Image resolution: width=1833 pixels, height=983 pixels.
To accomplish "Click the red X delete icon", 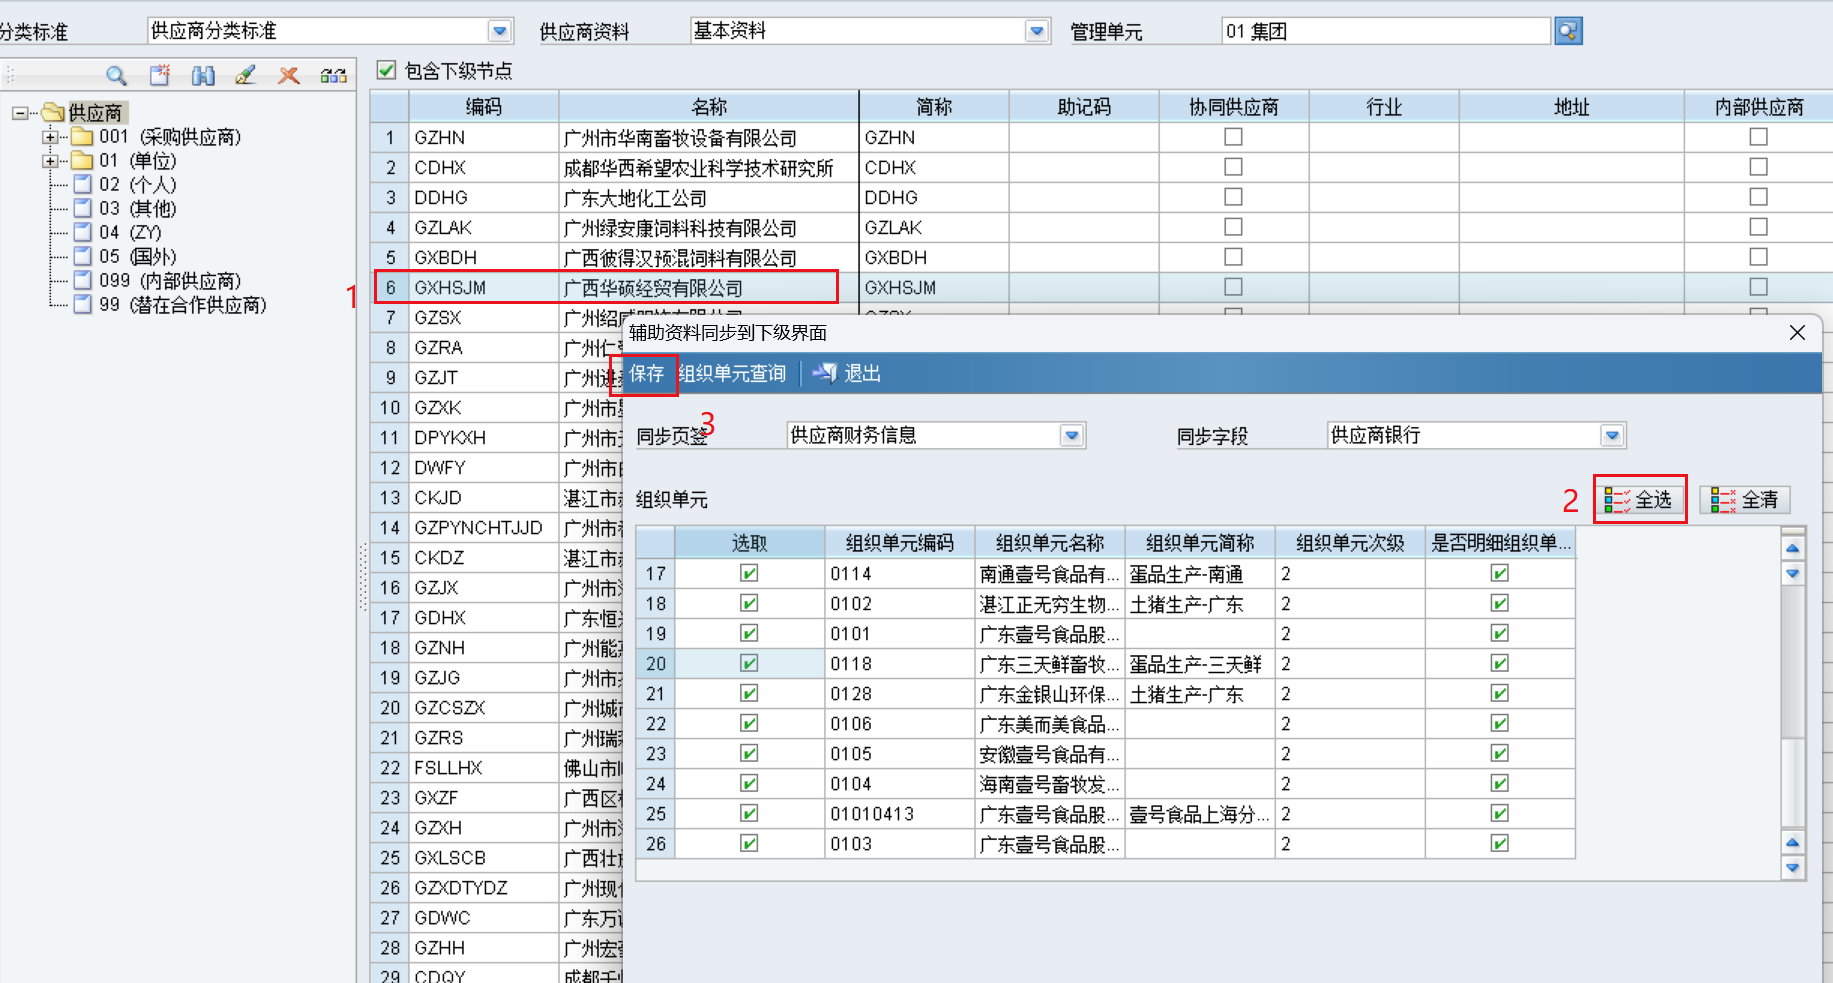I will (289, 75).
